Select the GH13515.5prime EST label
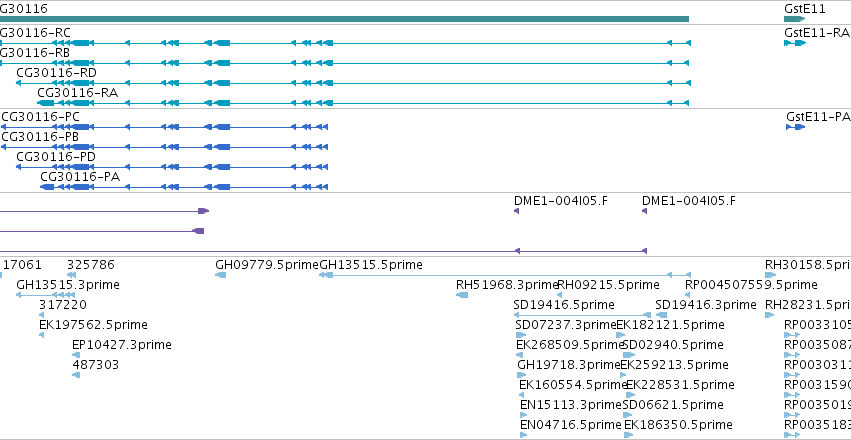 tap(371, 265)
